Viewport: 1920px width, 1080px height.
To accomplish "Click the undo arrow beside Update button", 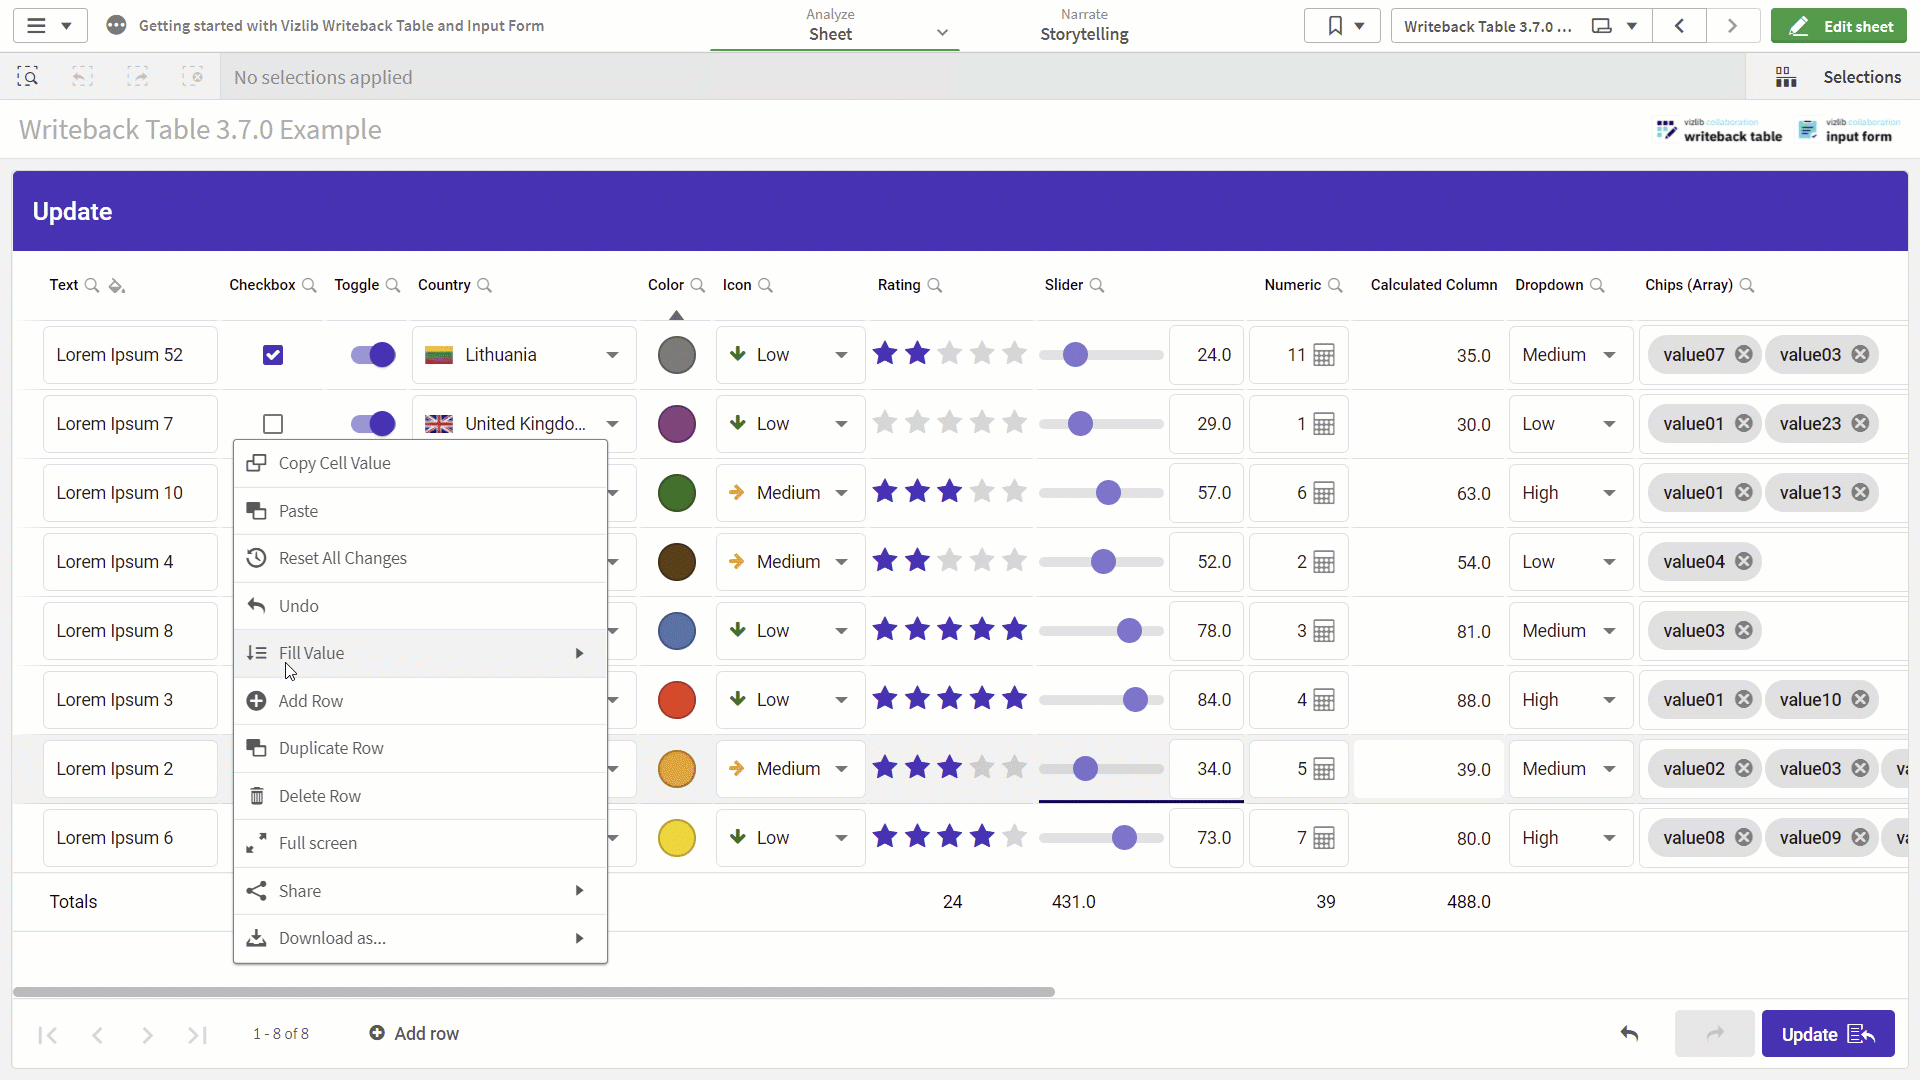I will tap(1630, 1033).
